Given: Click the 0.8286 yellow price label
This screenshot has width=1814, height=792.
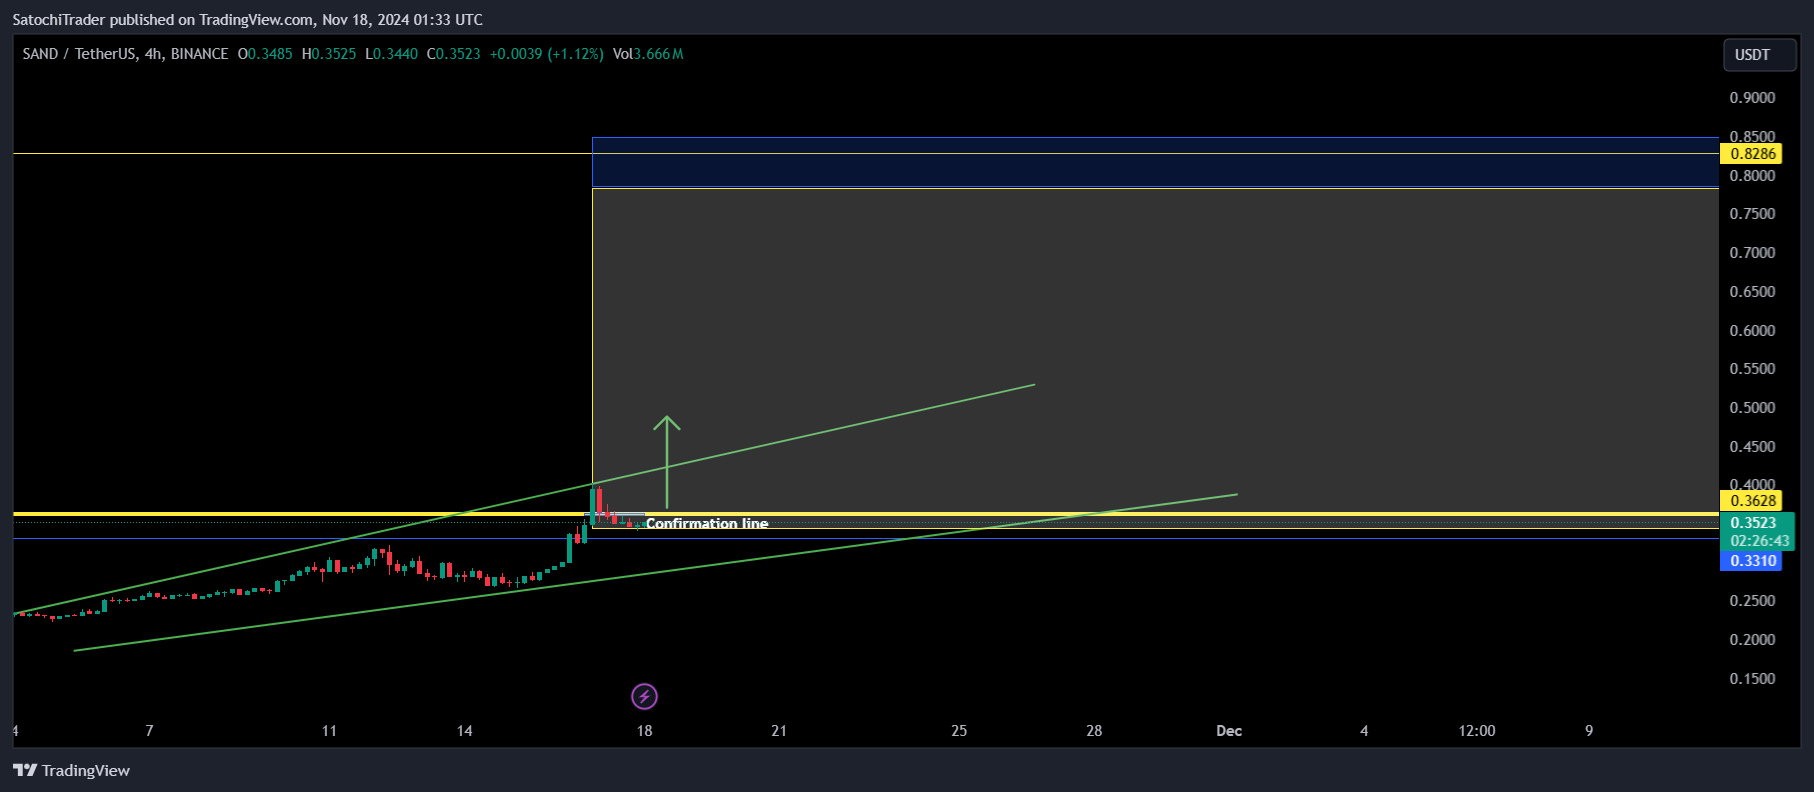Looking at the screenshot, I should (x=1753, y=154).
